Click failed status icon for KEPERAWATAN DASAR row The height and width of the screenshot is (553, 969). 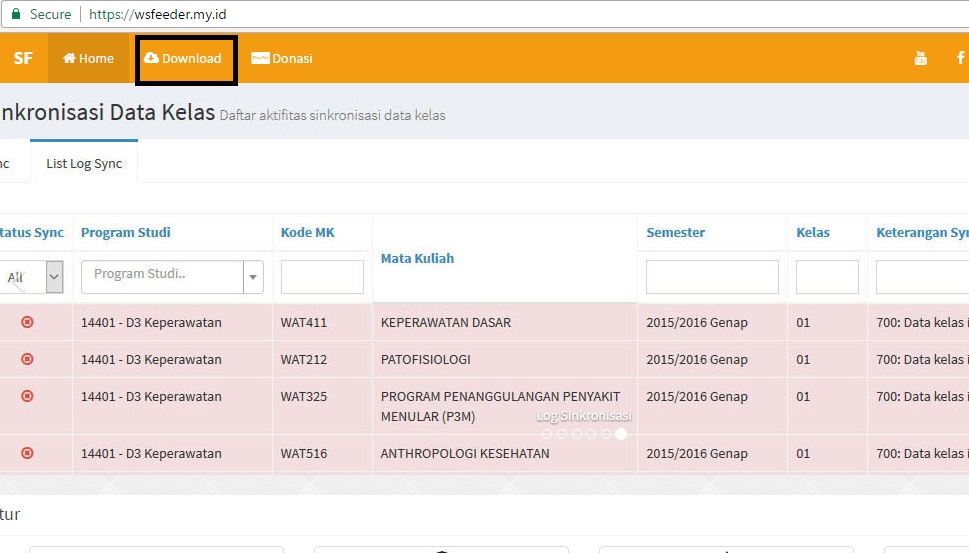[x=27, y=322]
